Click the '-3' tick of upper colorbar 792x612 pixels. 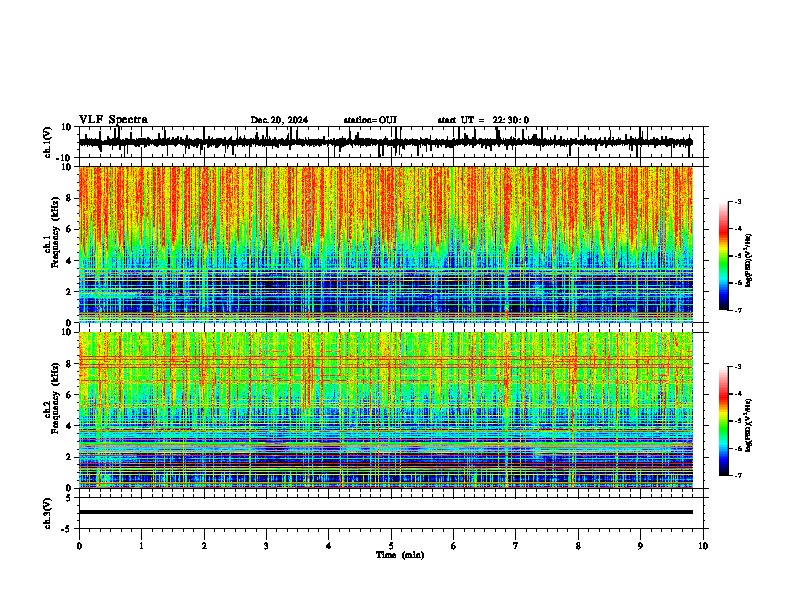point(737,201)
